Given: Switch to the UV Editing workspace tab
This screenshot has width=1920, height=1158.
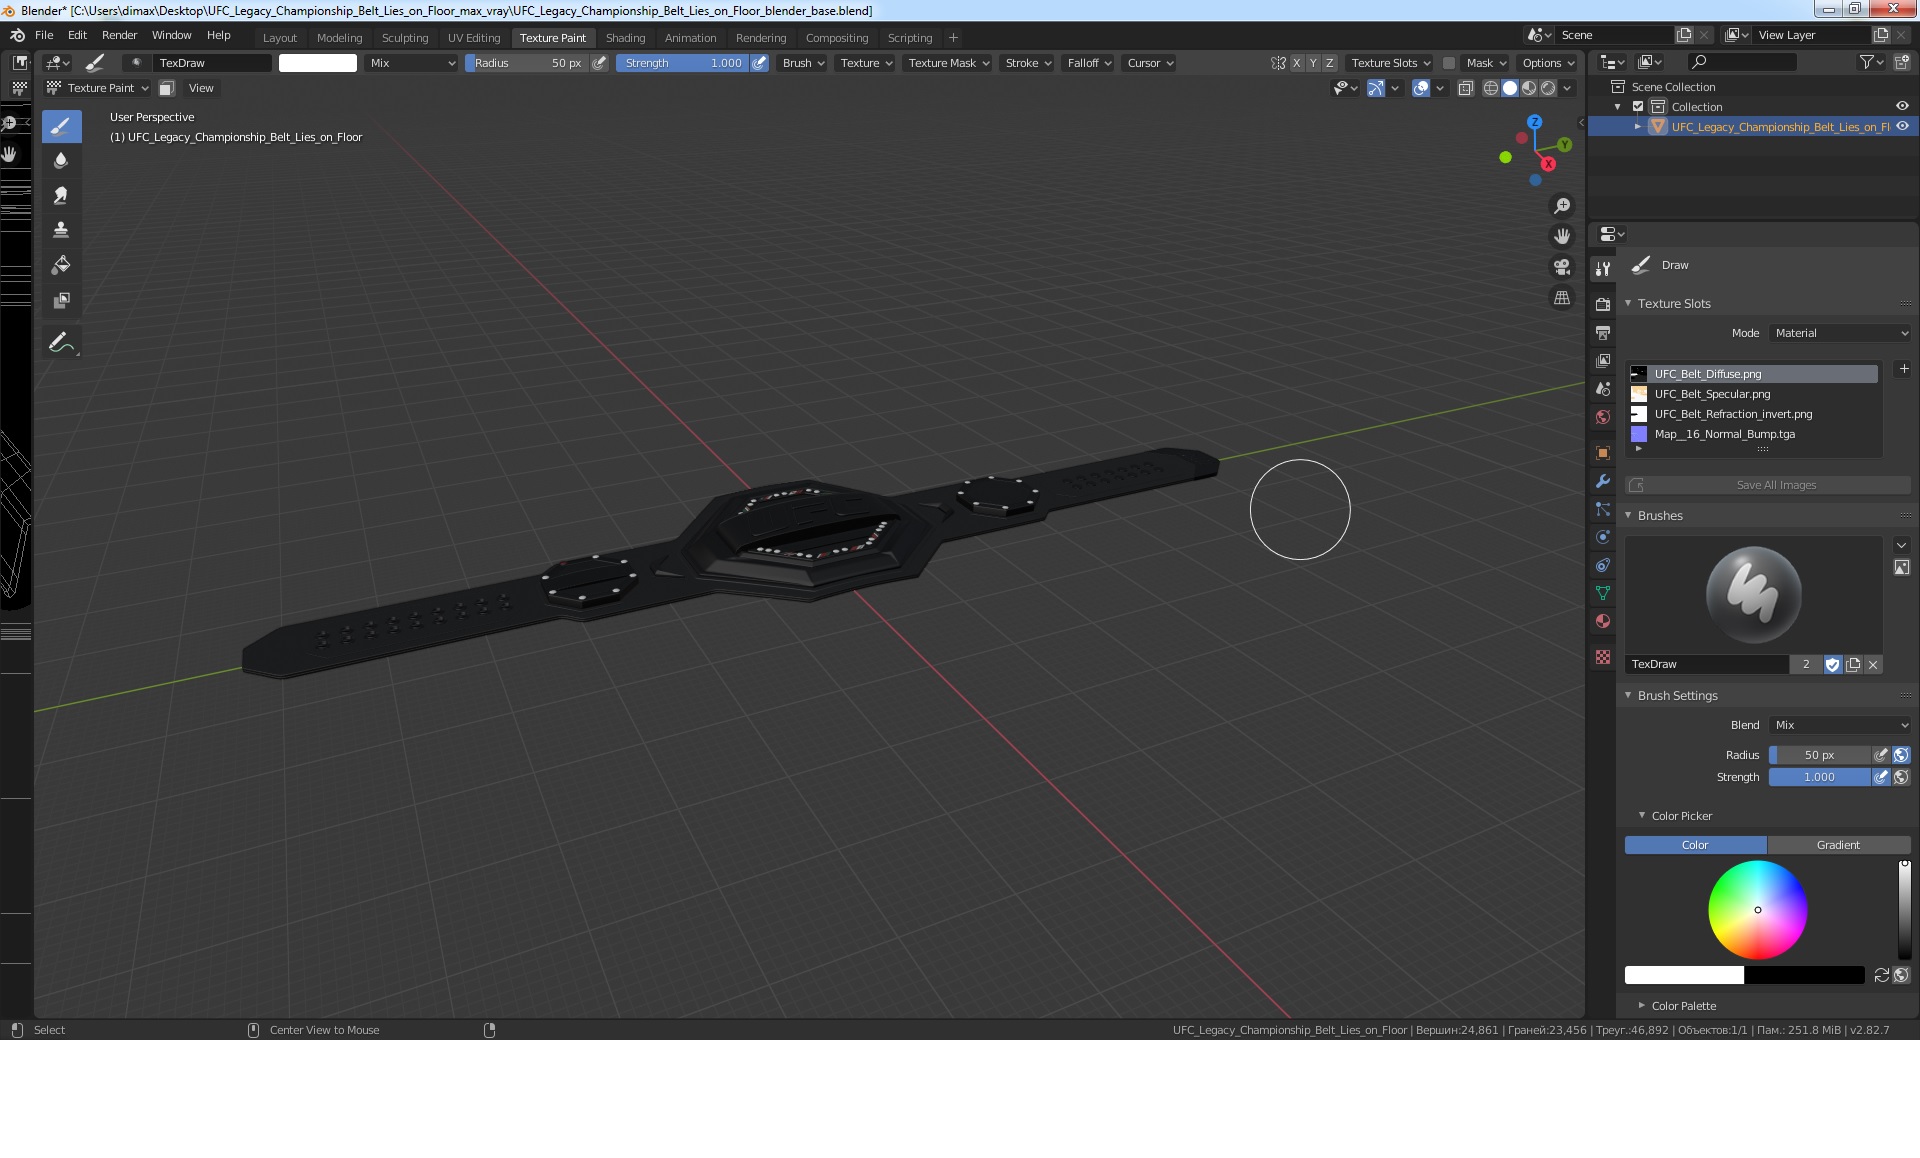Looking at the screenshot, I should click(474, 38).
